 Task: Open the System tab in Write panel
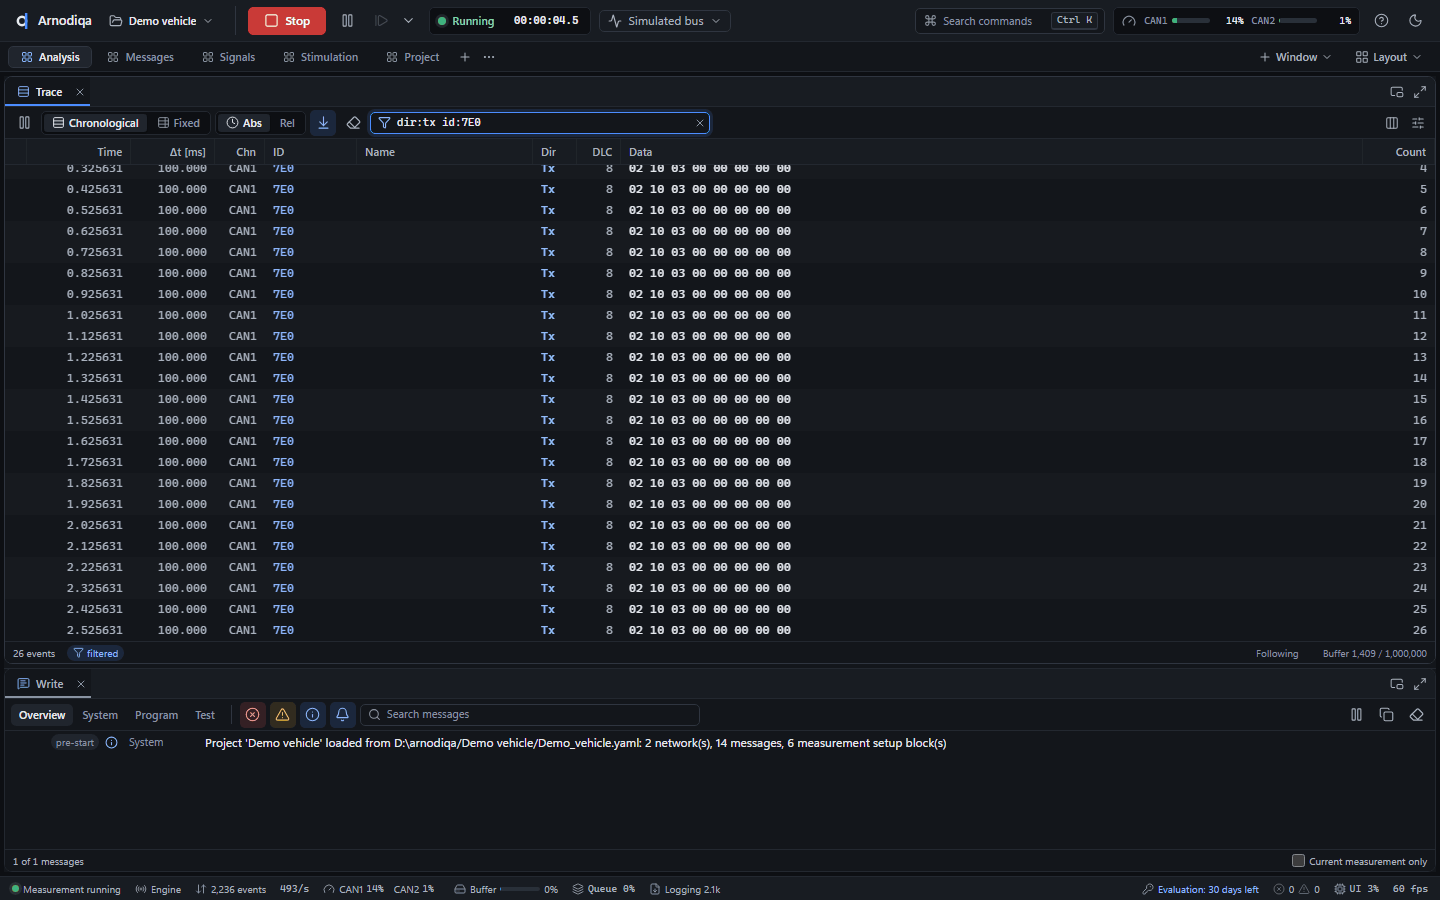(x=100, y=715)
